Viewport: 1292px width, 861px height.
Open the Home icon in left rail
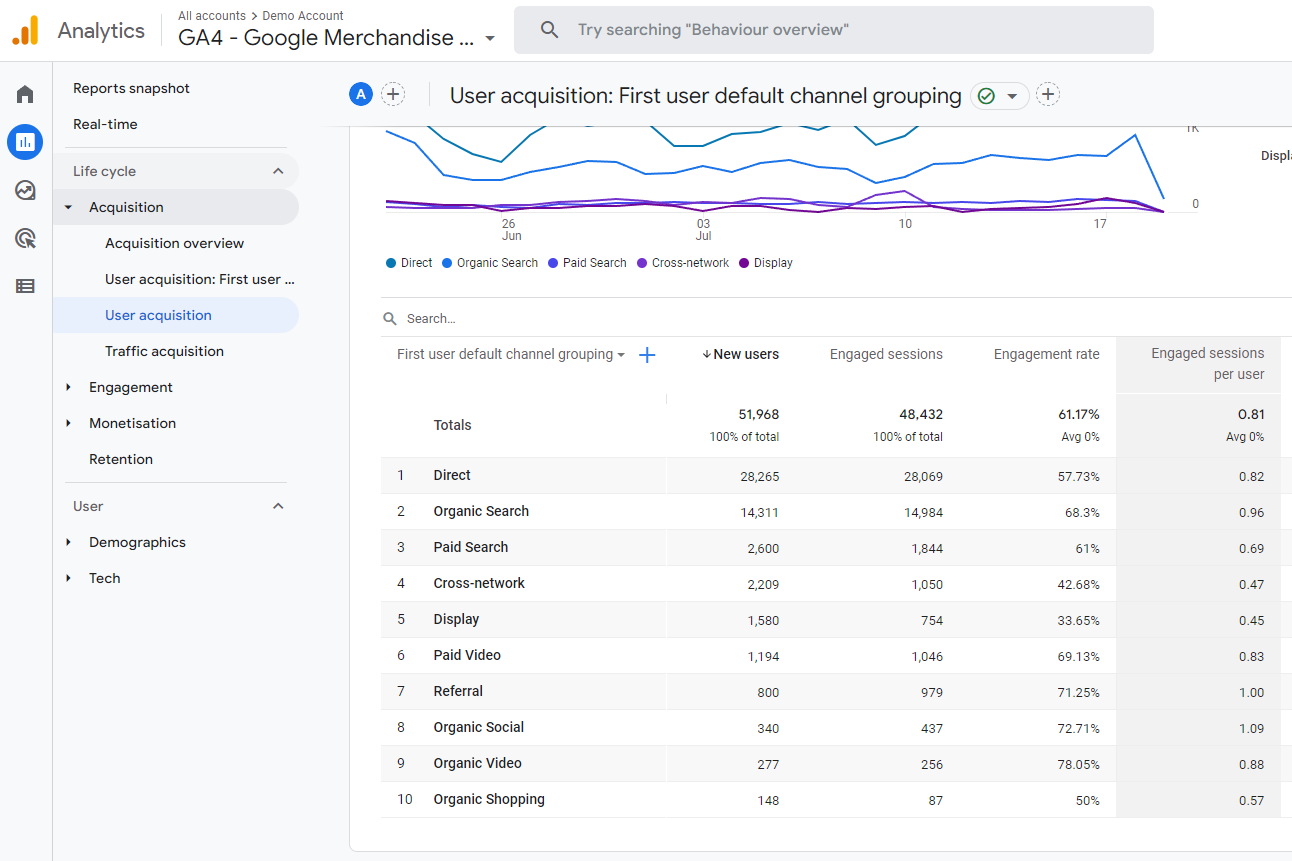25,95
